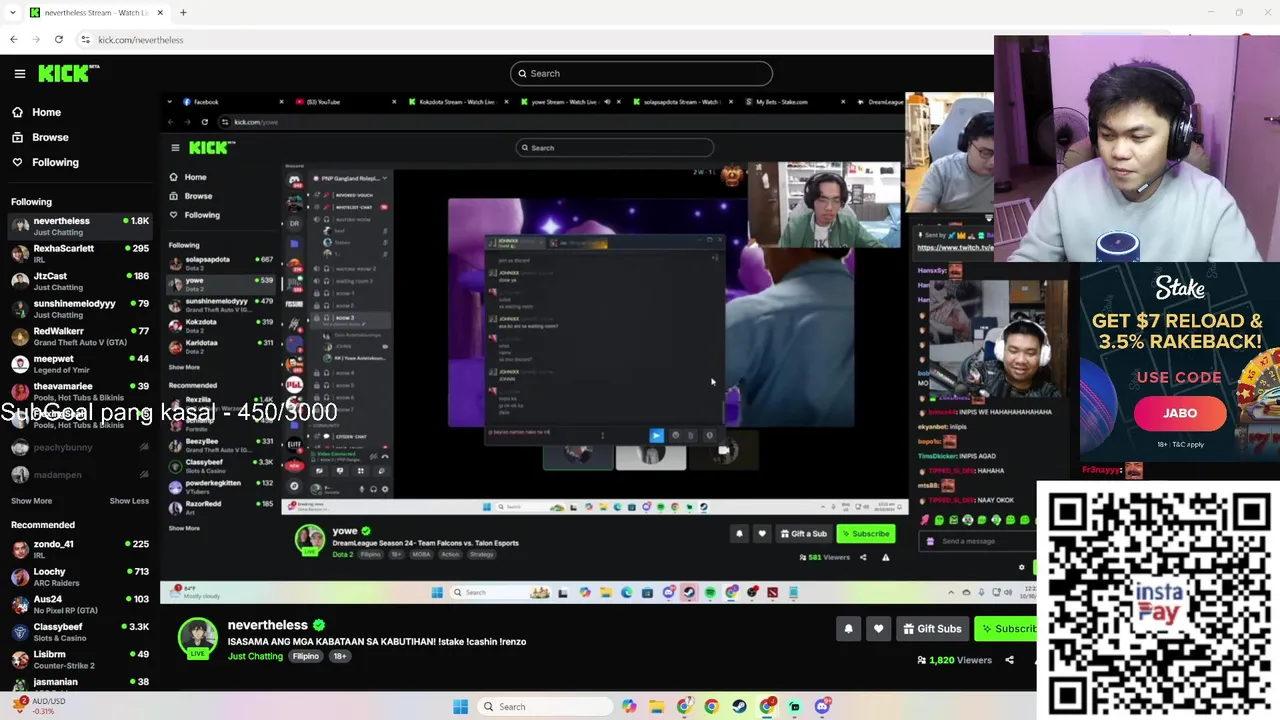Image resolution: width=1280 pixels, height=720 pixels.
Task: Click the Stake JABO promo code button
Action: click(x=1180, y=413)
